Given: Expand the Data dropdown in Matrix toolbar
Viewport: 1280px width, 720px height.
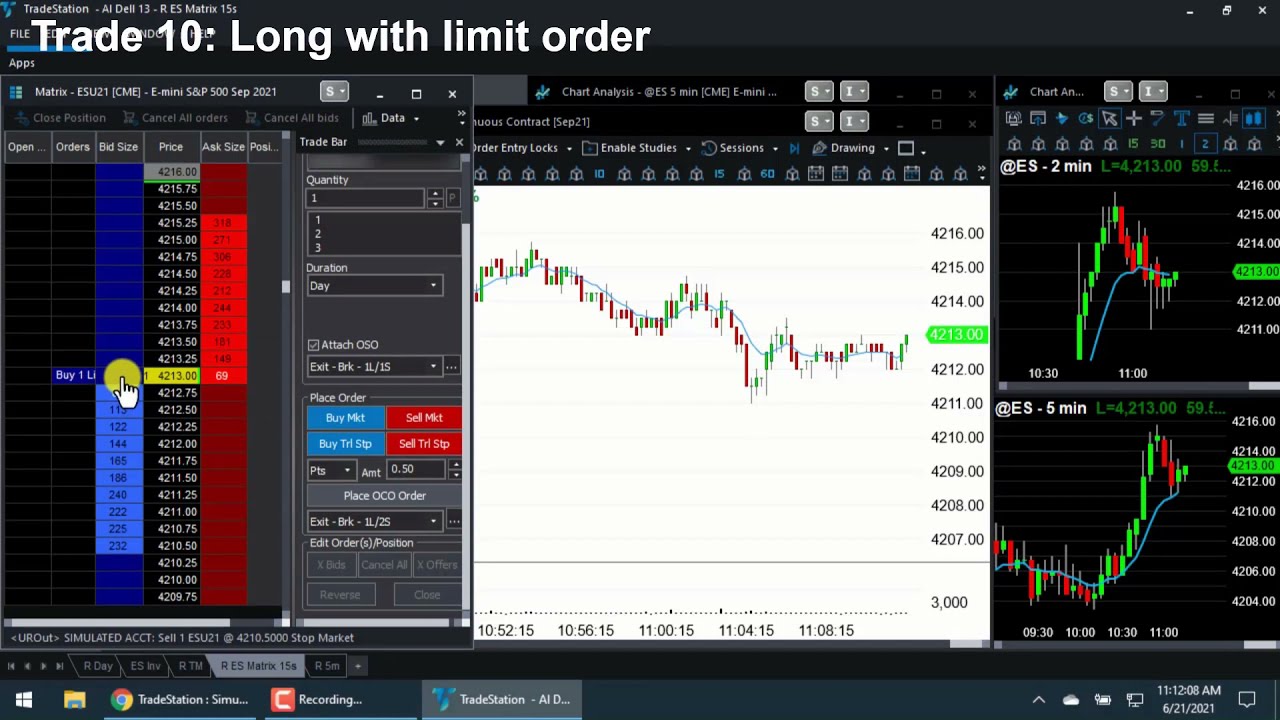Looking at the screenshot, I should 416,118.
